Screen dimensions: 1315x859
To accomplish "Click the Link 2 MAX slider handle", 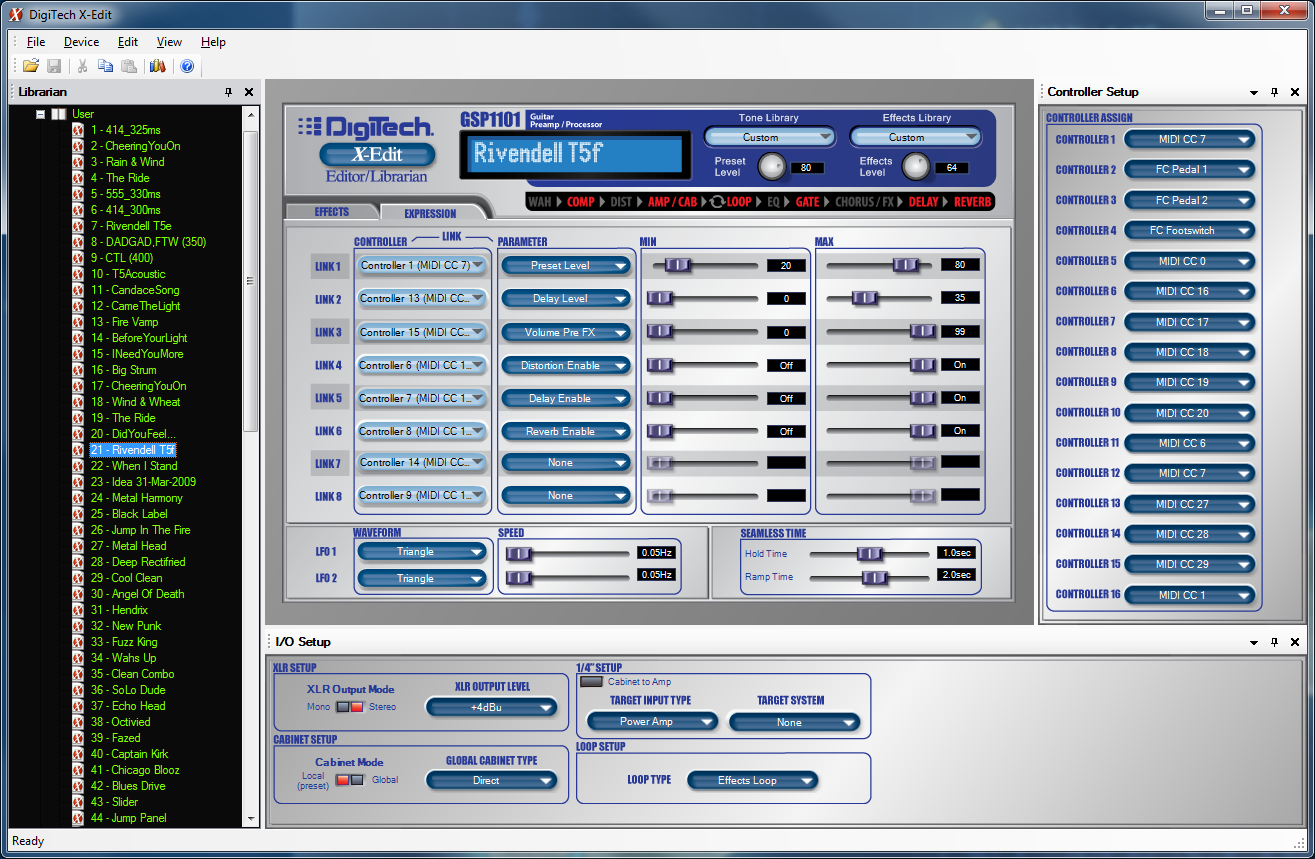I will 865,298.
